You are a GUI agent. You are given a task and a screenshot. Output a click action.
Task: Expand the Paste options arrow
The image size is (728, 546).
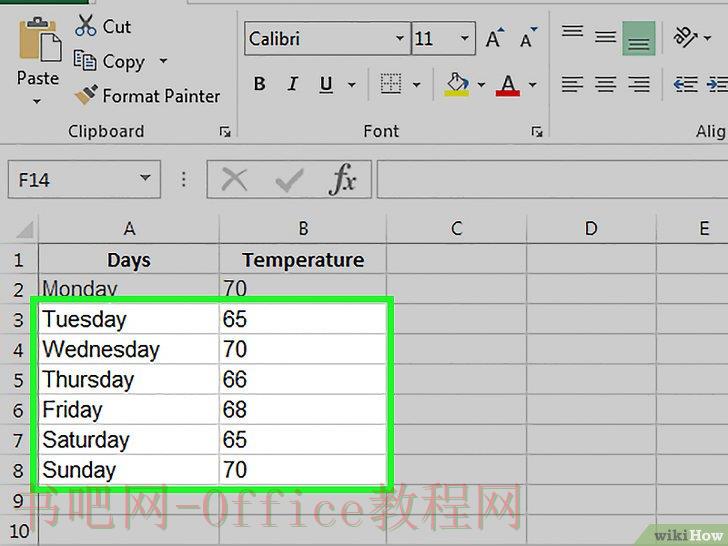click(x=37, y=101)
